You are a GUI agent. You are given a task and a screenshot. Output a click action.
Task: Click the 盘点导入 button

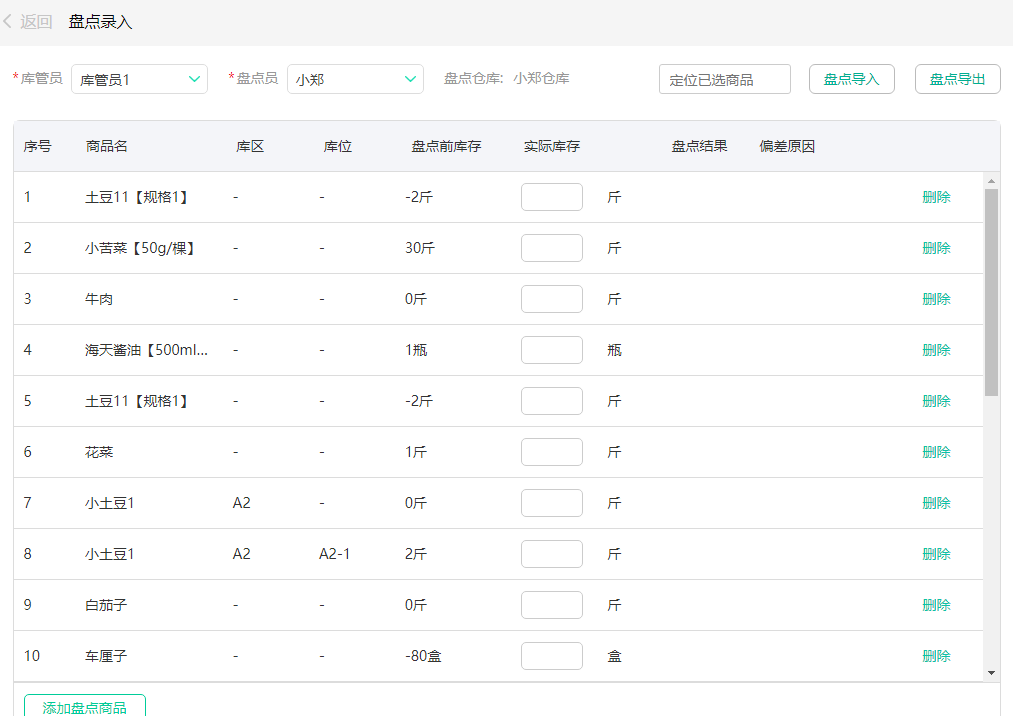pyautogui.click(x=851, y=79)
